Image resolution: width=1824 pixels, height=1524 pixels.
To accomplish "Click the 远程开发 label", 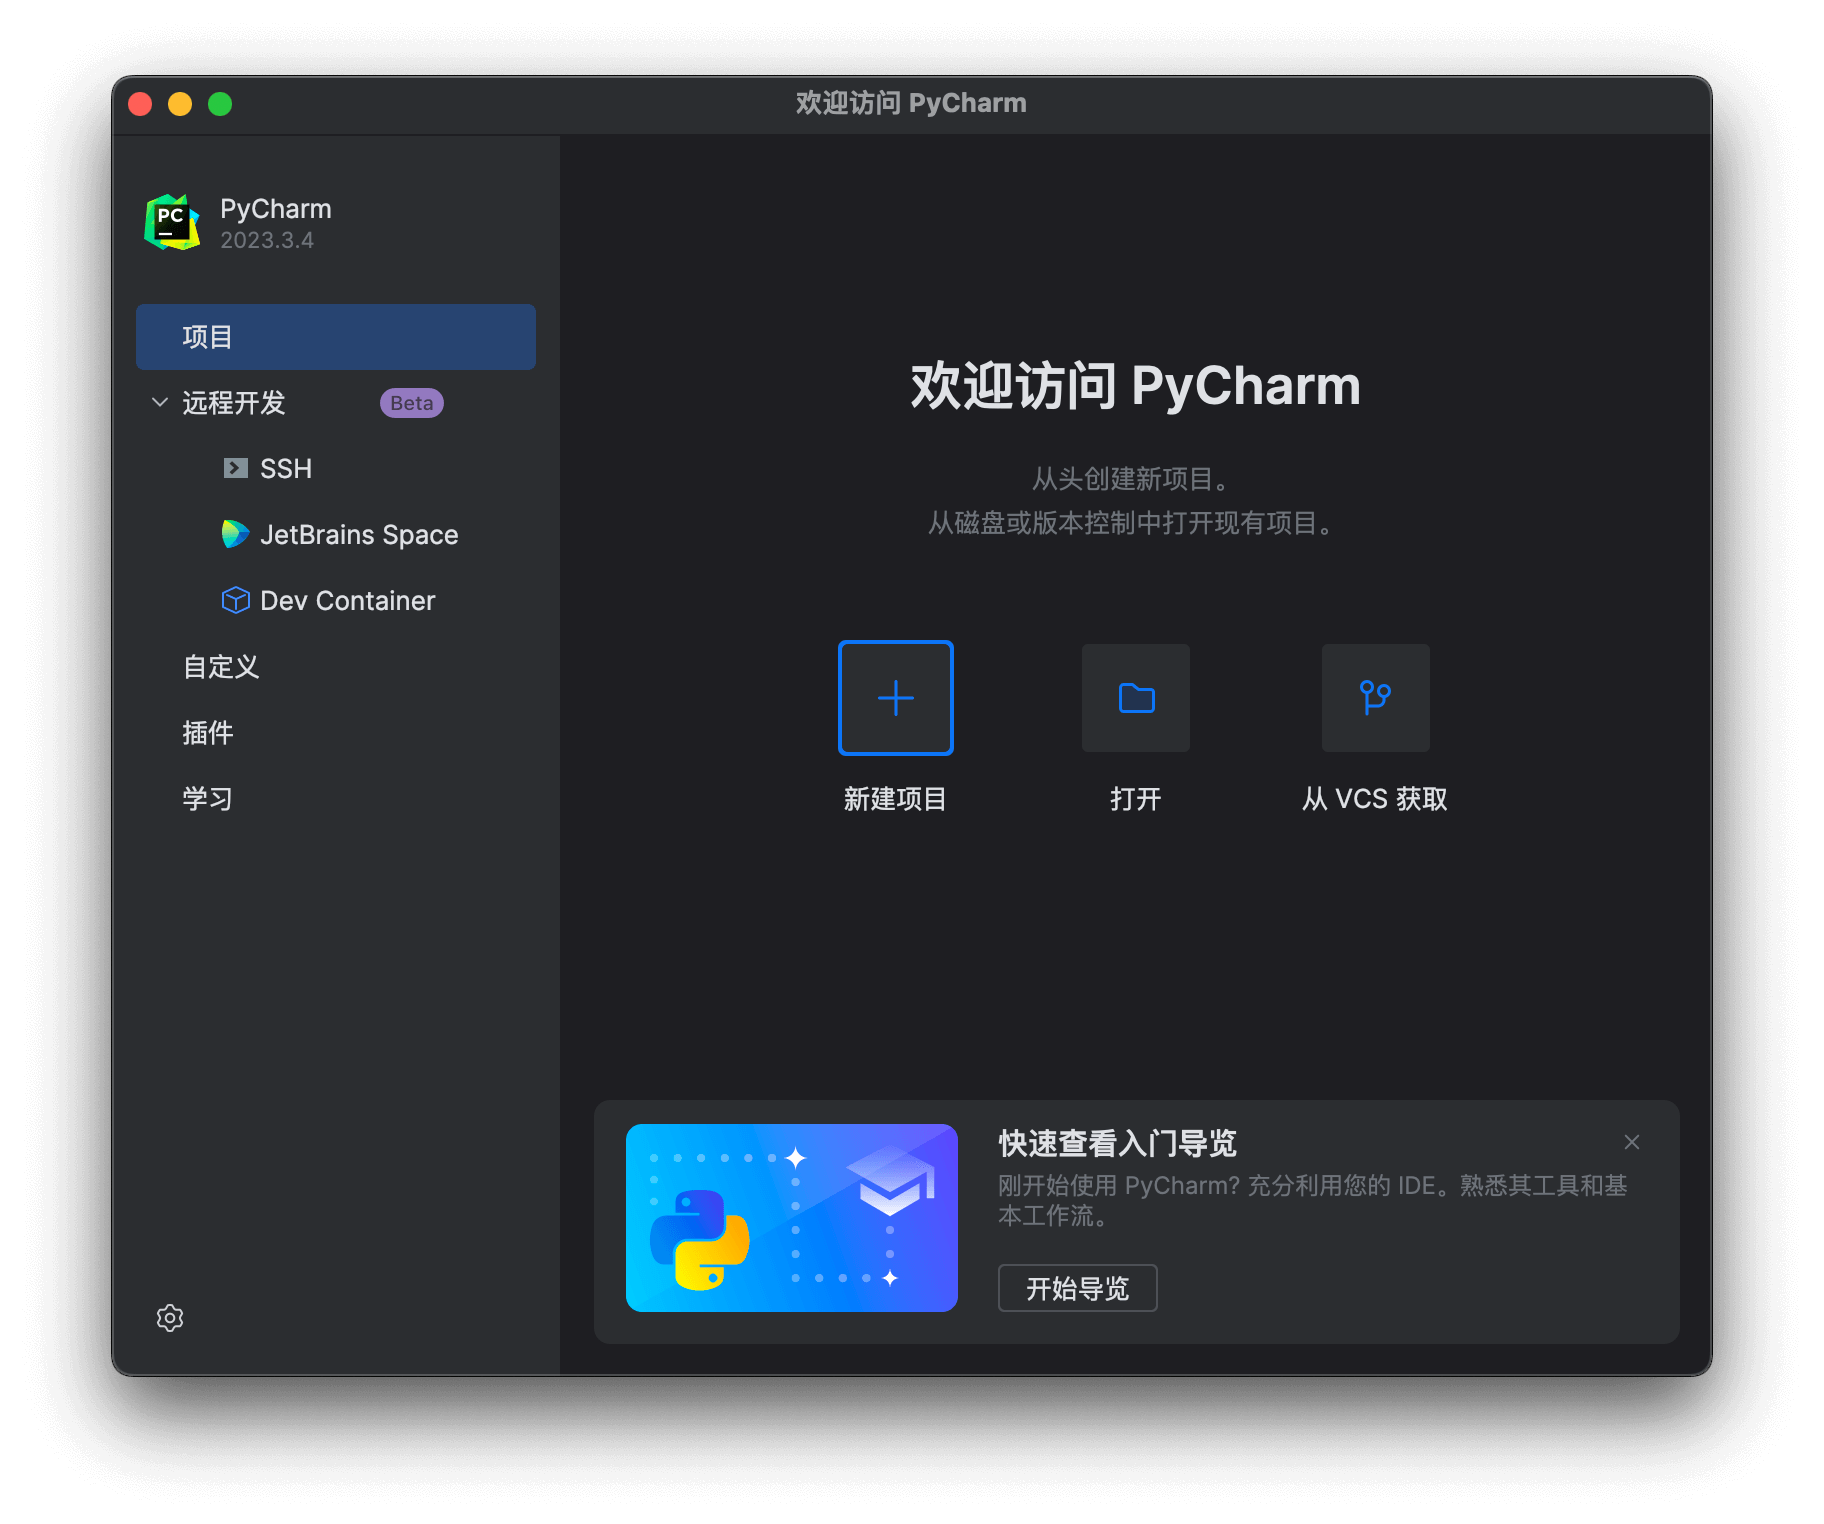I will click(x=234, y=402).
